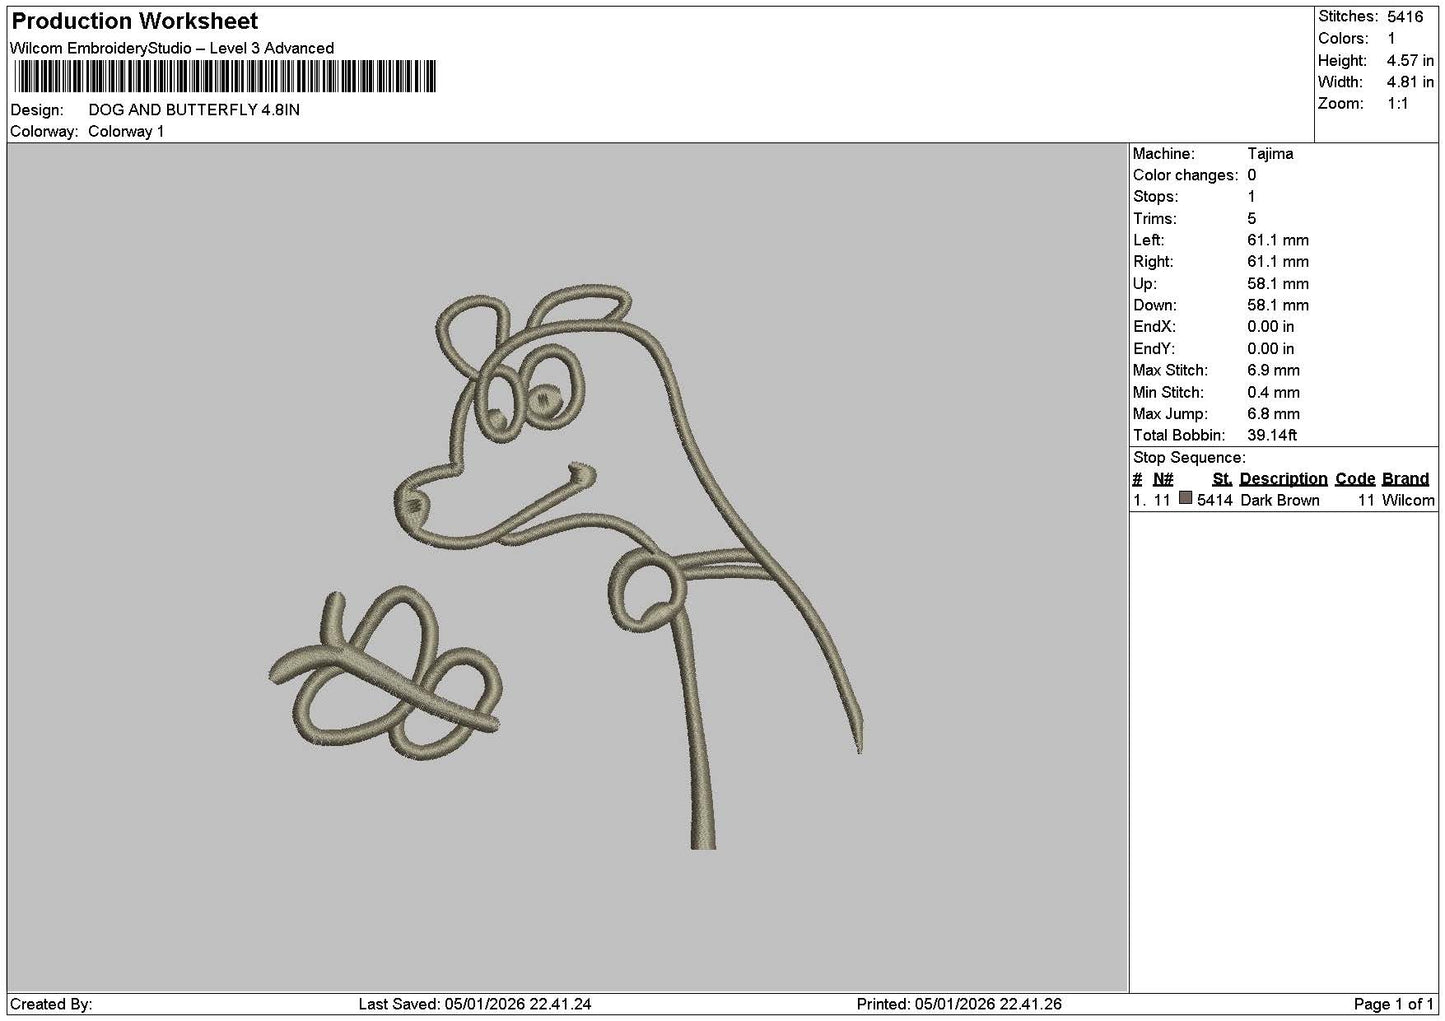This screenshot has height=1021, width=1445.
Task: Click the Code column header
Action: [x=1355, y=479]
